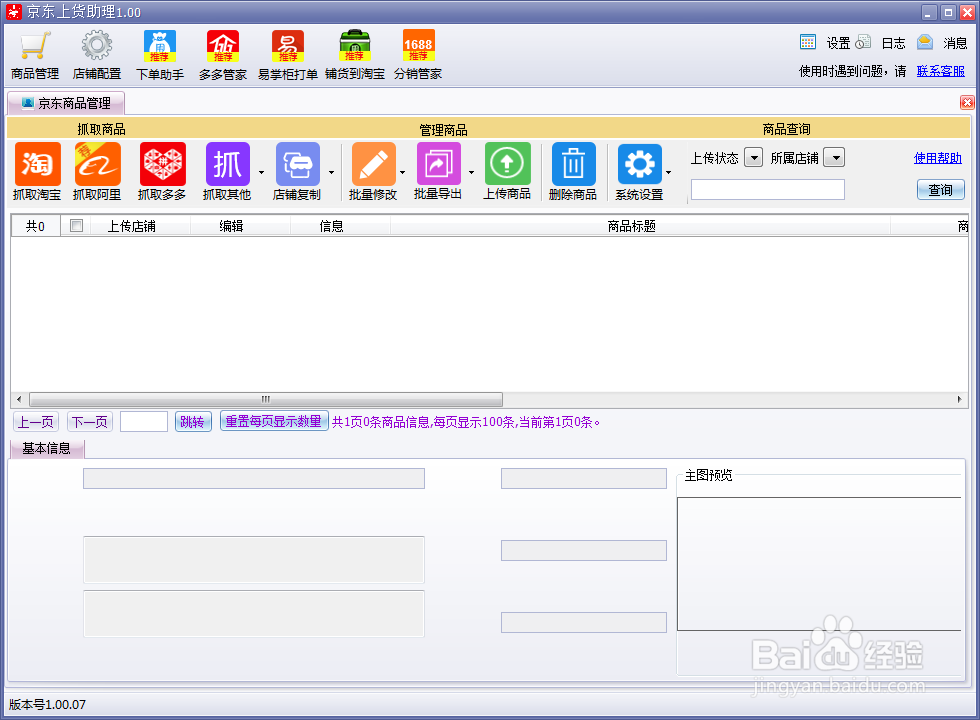Open the 下单助手 order assistant

pyautogui.click(x=159, y=52)
